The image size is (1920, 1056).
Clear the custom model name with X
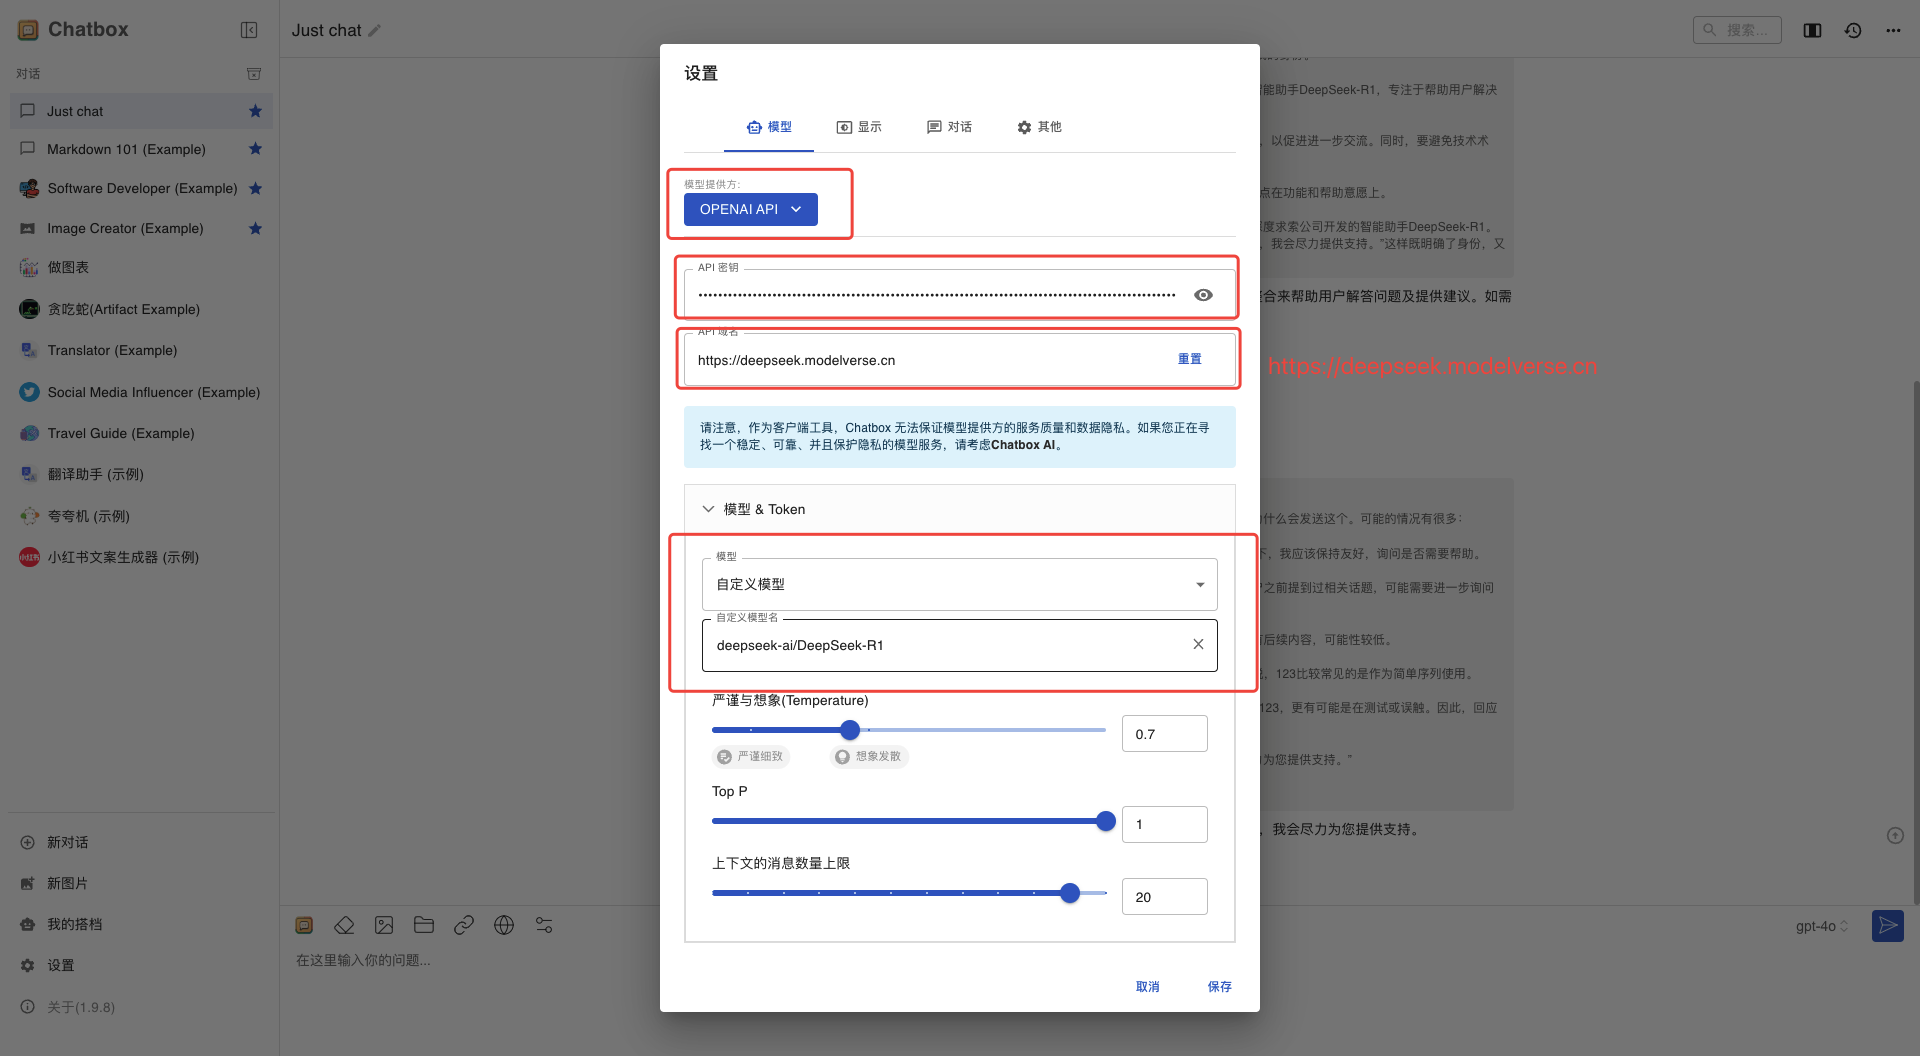pyautogui.click(x=1198, y=644)
